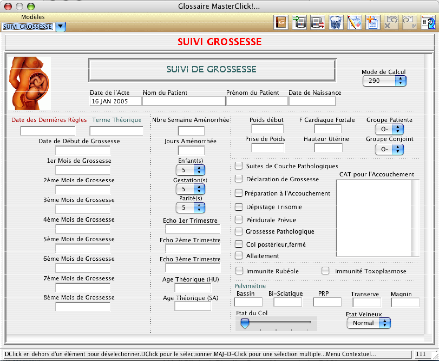Check Préparation à l'Accouchement box
This screenshot has height=361, width=439.
(x=239, y=193)
